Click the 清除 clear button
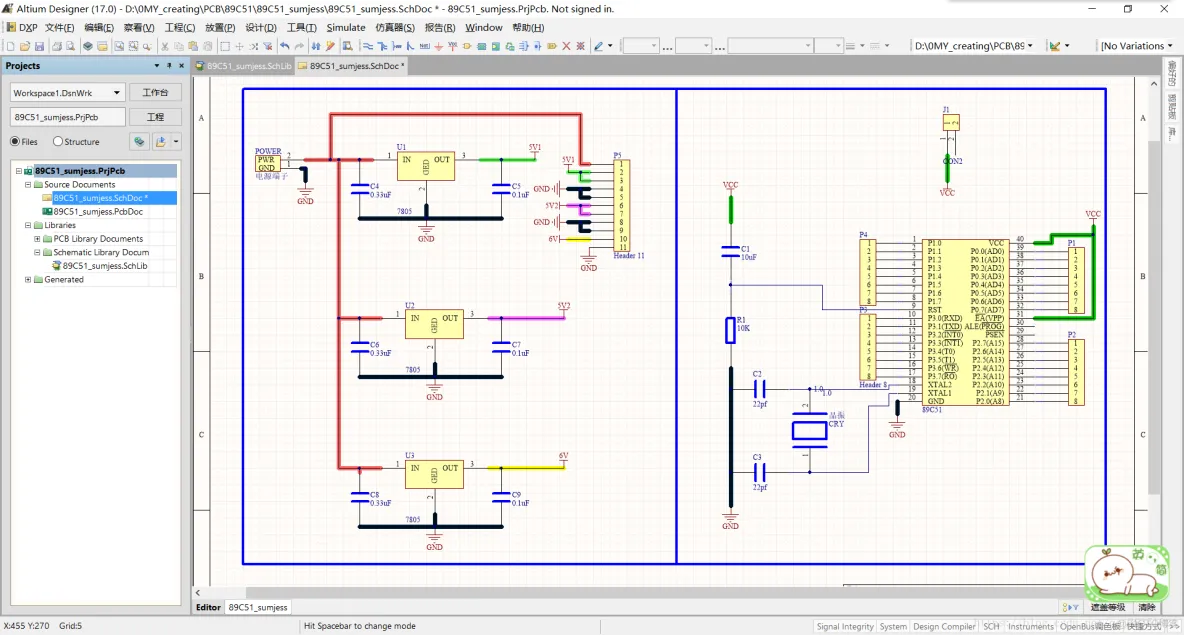 pos(1147,607)
